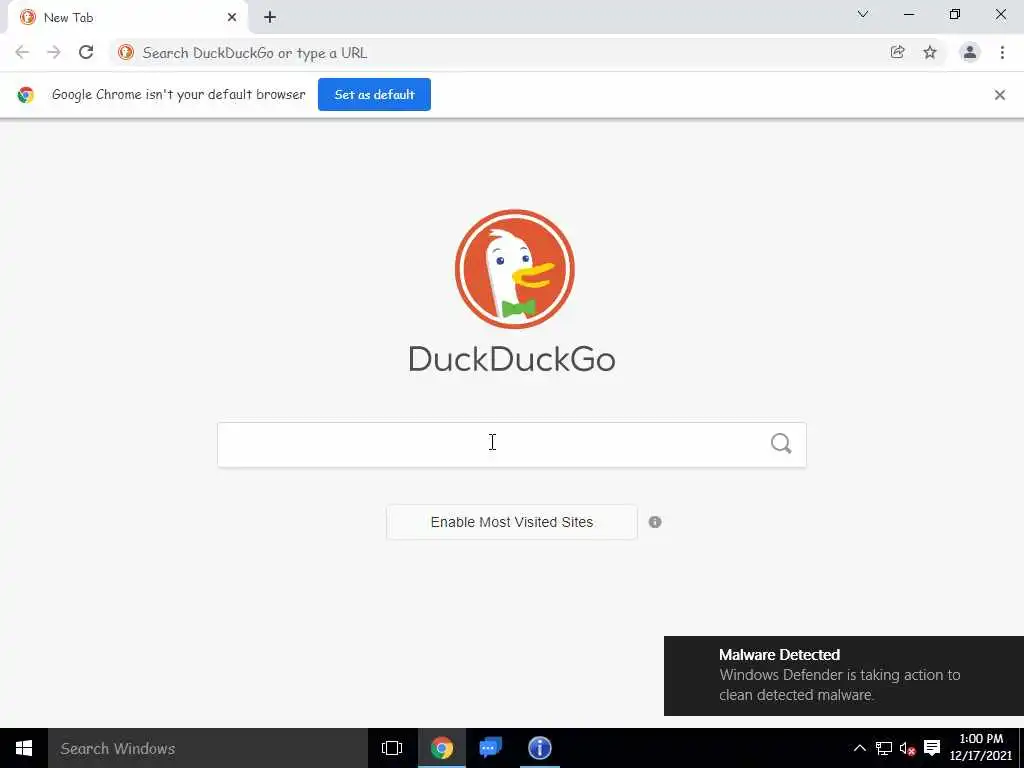The width and height of the screenshot is (1024, 768).
Task: Click the network tray icon
Action: coord(884,748)
